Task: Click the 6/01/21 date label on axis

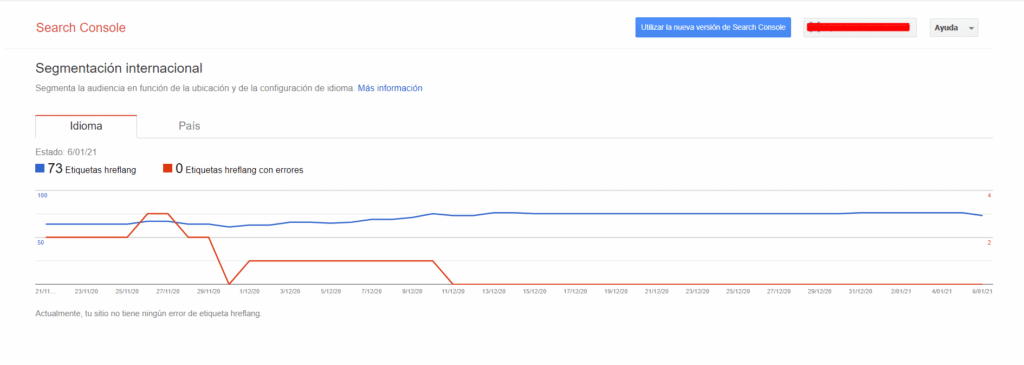Action: point(983,291)
